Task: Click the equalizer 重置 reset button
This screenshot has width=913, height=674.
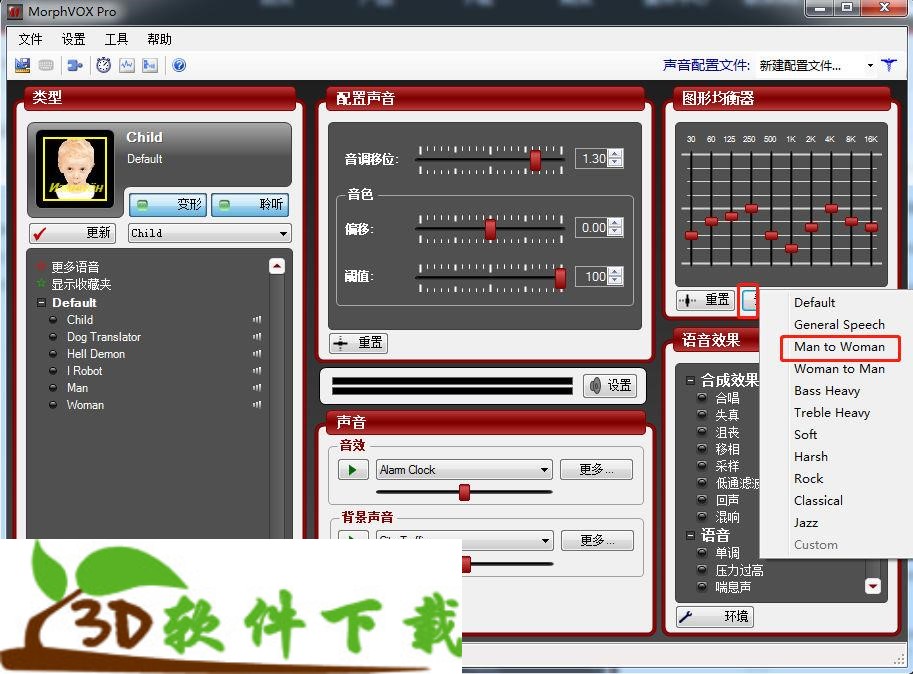Action: pos(705,300)
